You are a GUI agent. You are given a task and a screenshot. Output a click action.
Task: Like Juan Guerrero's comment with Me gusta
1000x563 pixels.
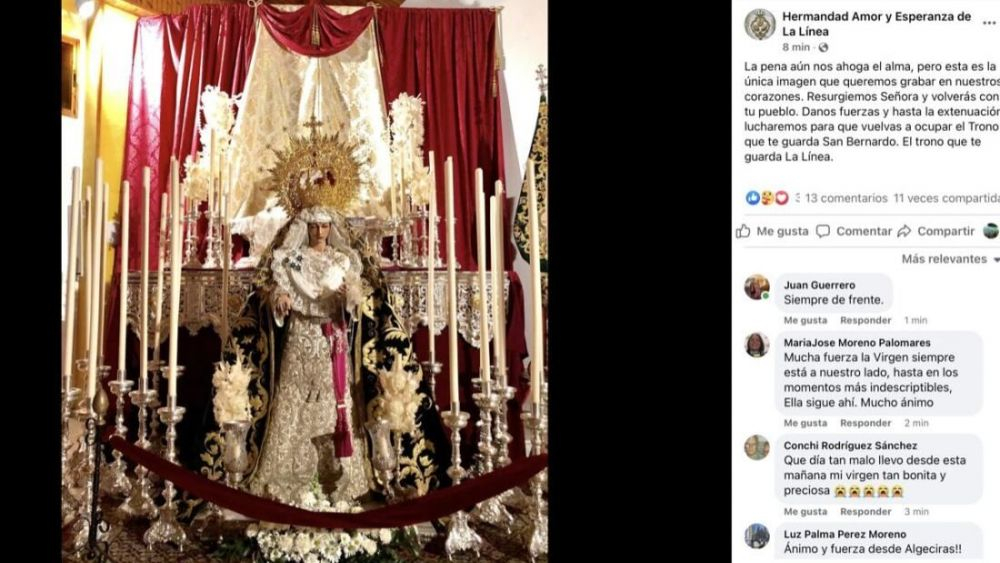pos(805,320)
